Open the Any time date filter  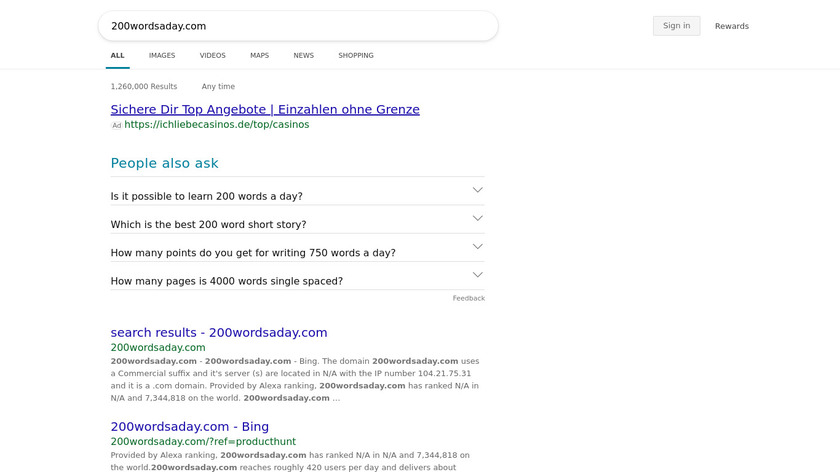tap(218, 87)
